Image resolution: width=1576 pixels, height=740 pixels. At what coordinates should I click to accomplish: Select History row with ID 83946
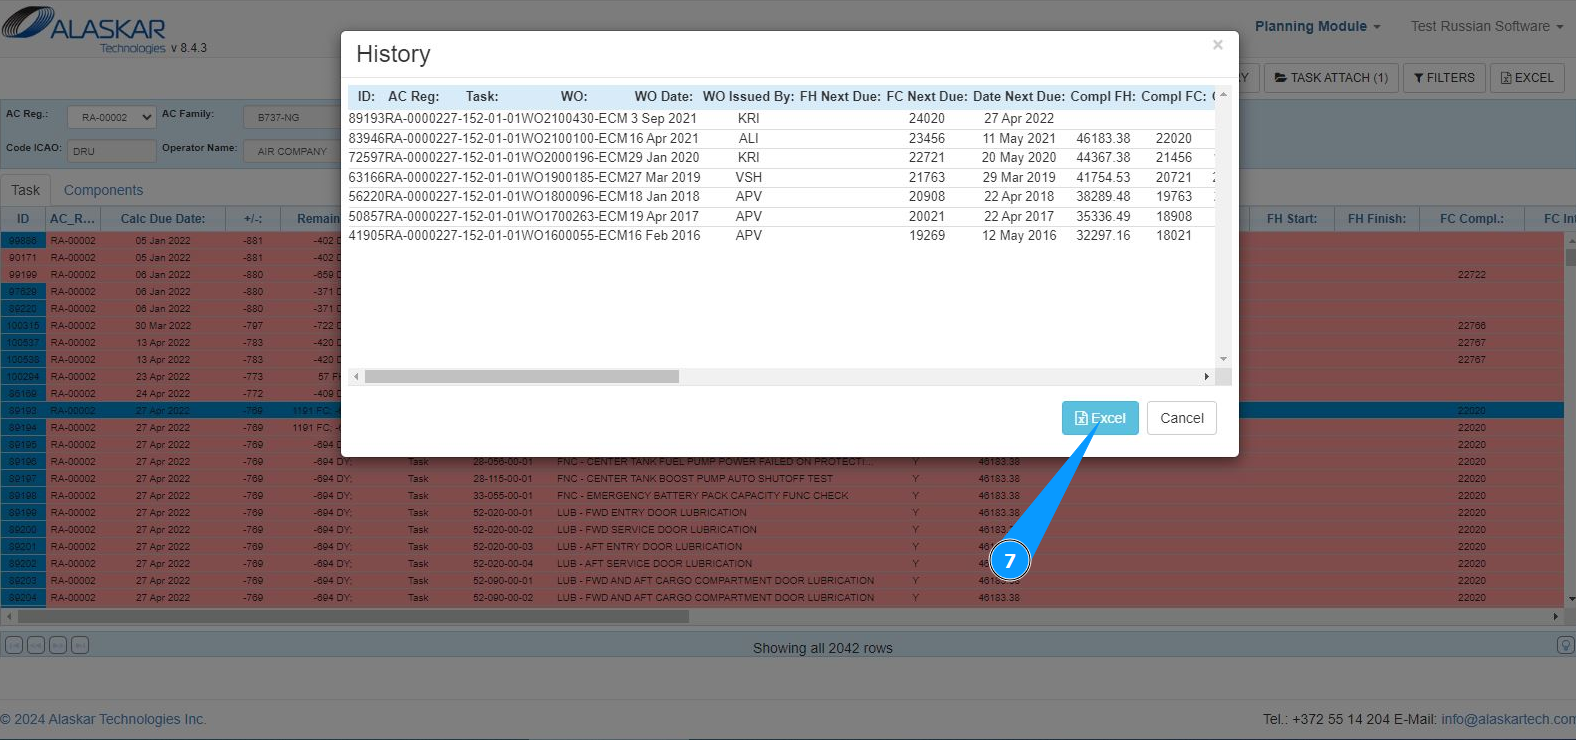coord(781,138)
